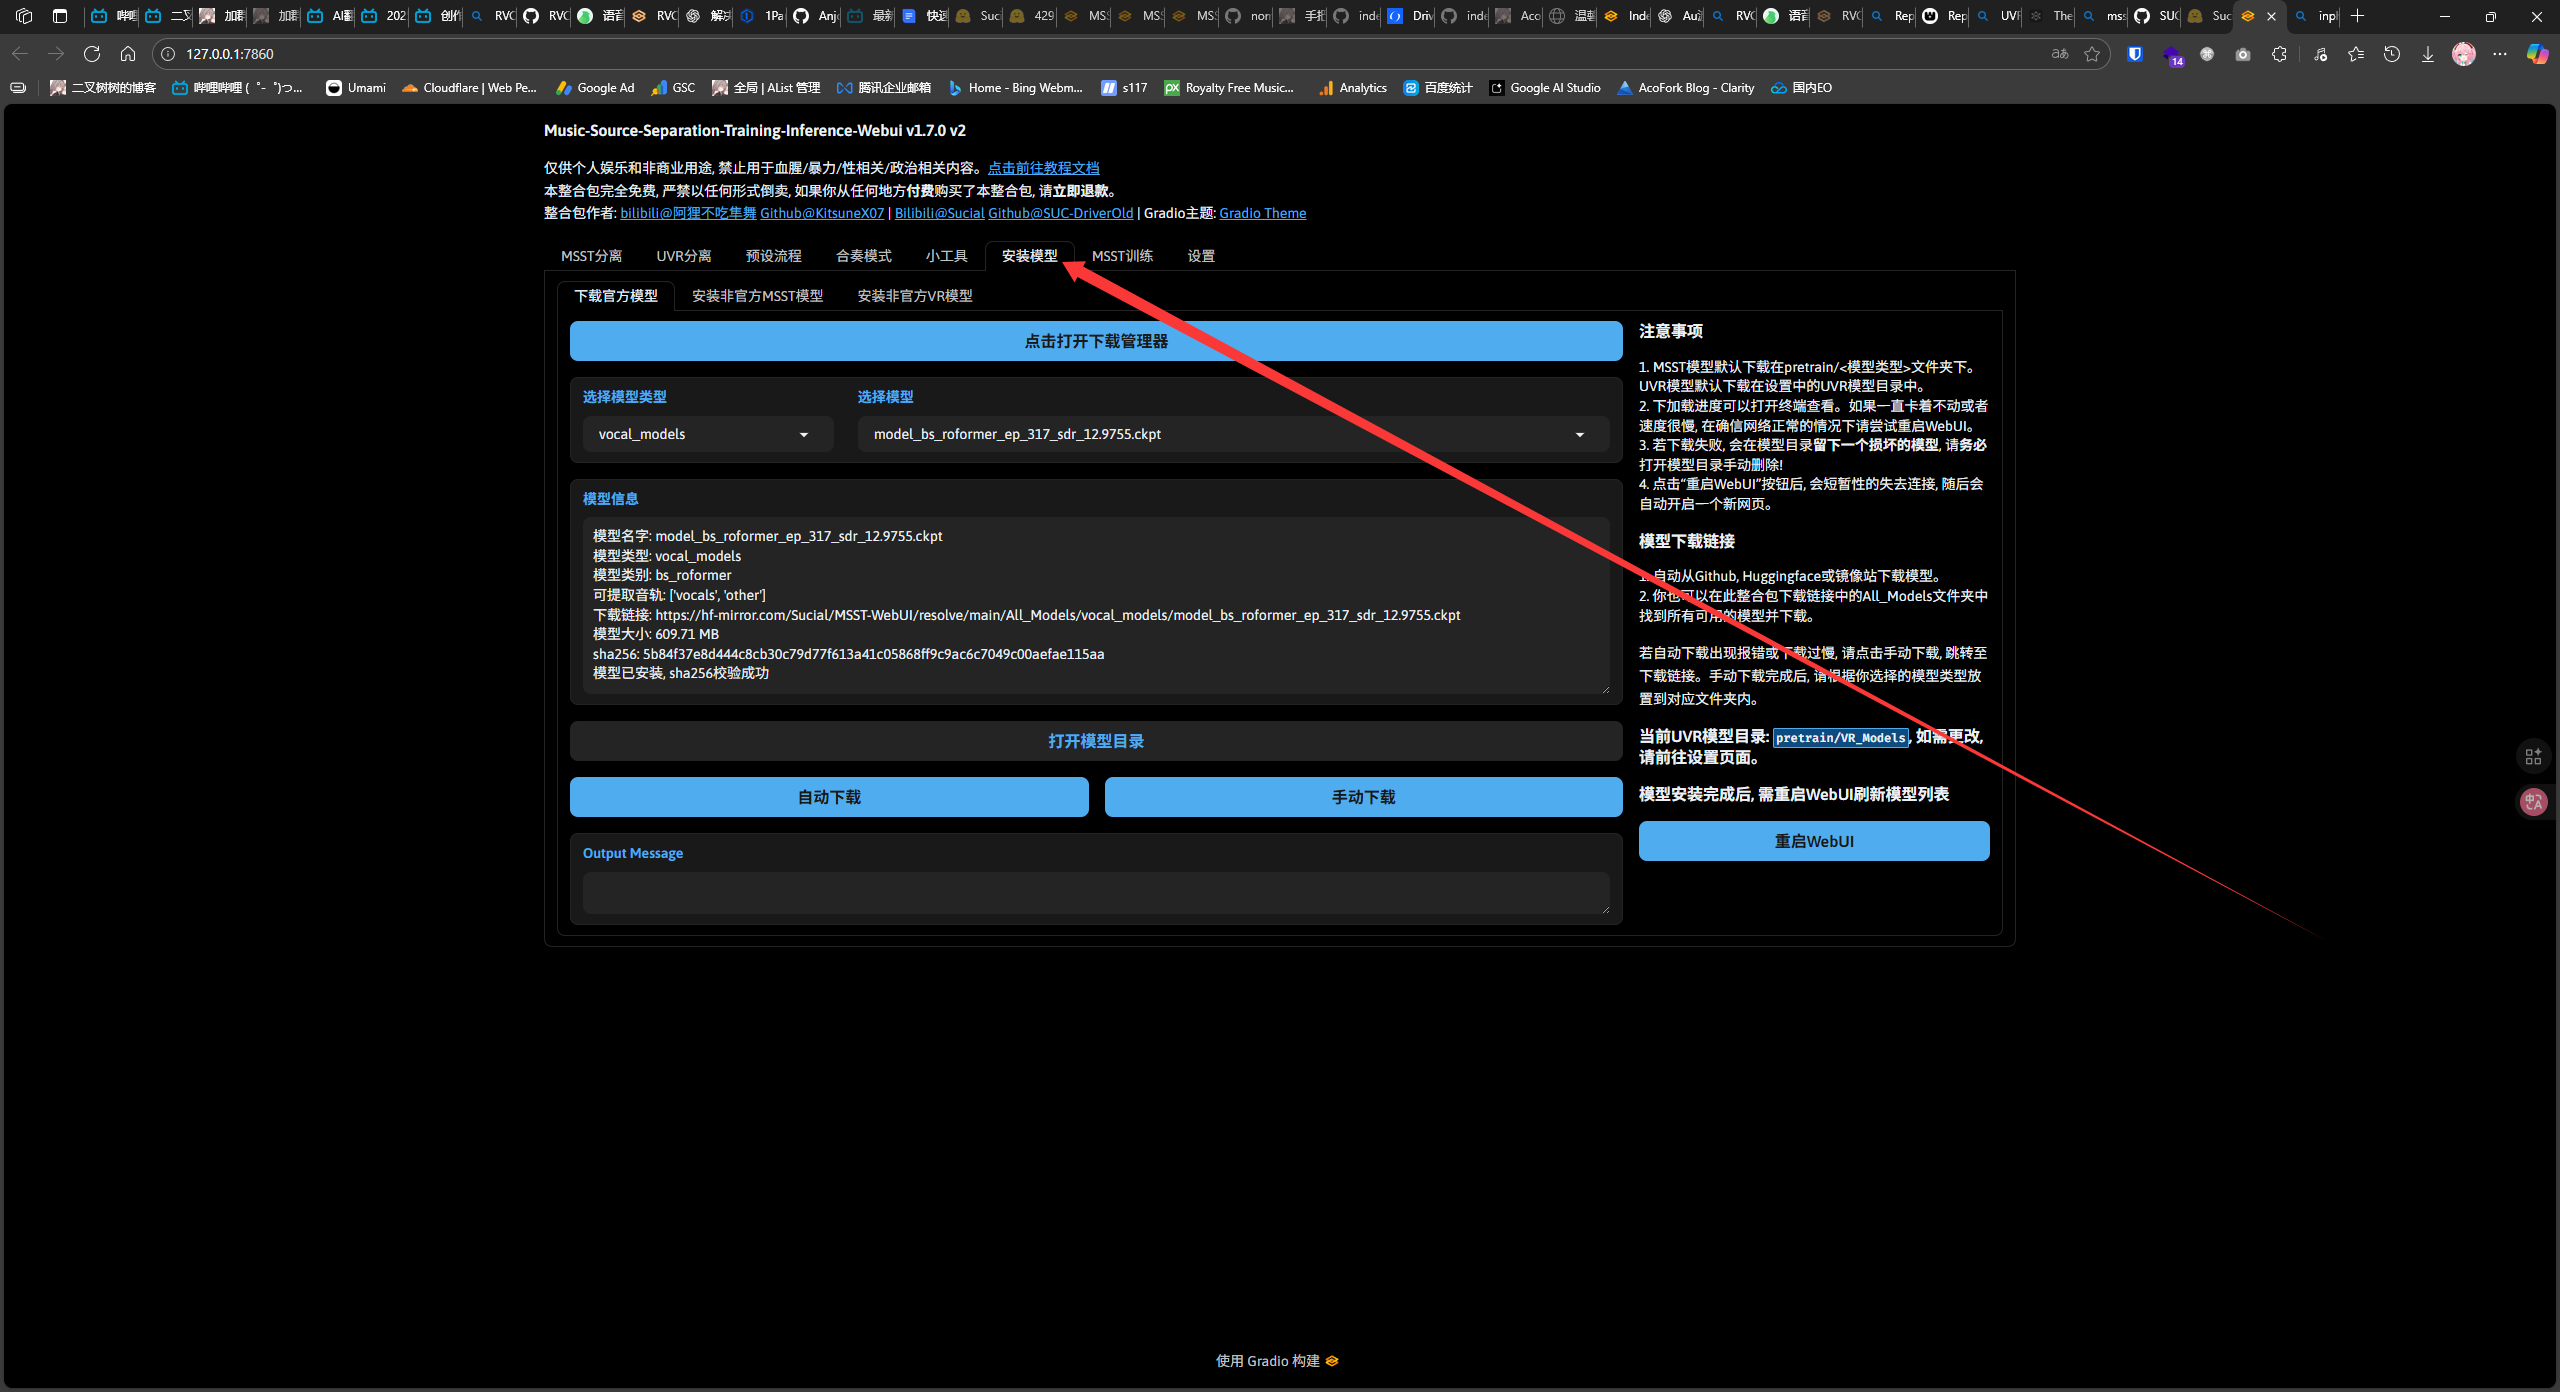Image resolution: width=2560 pixels, height=1392 pixels.
Task: Open the Bitwarden extension icon
Action: pos(2135,54)
